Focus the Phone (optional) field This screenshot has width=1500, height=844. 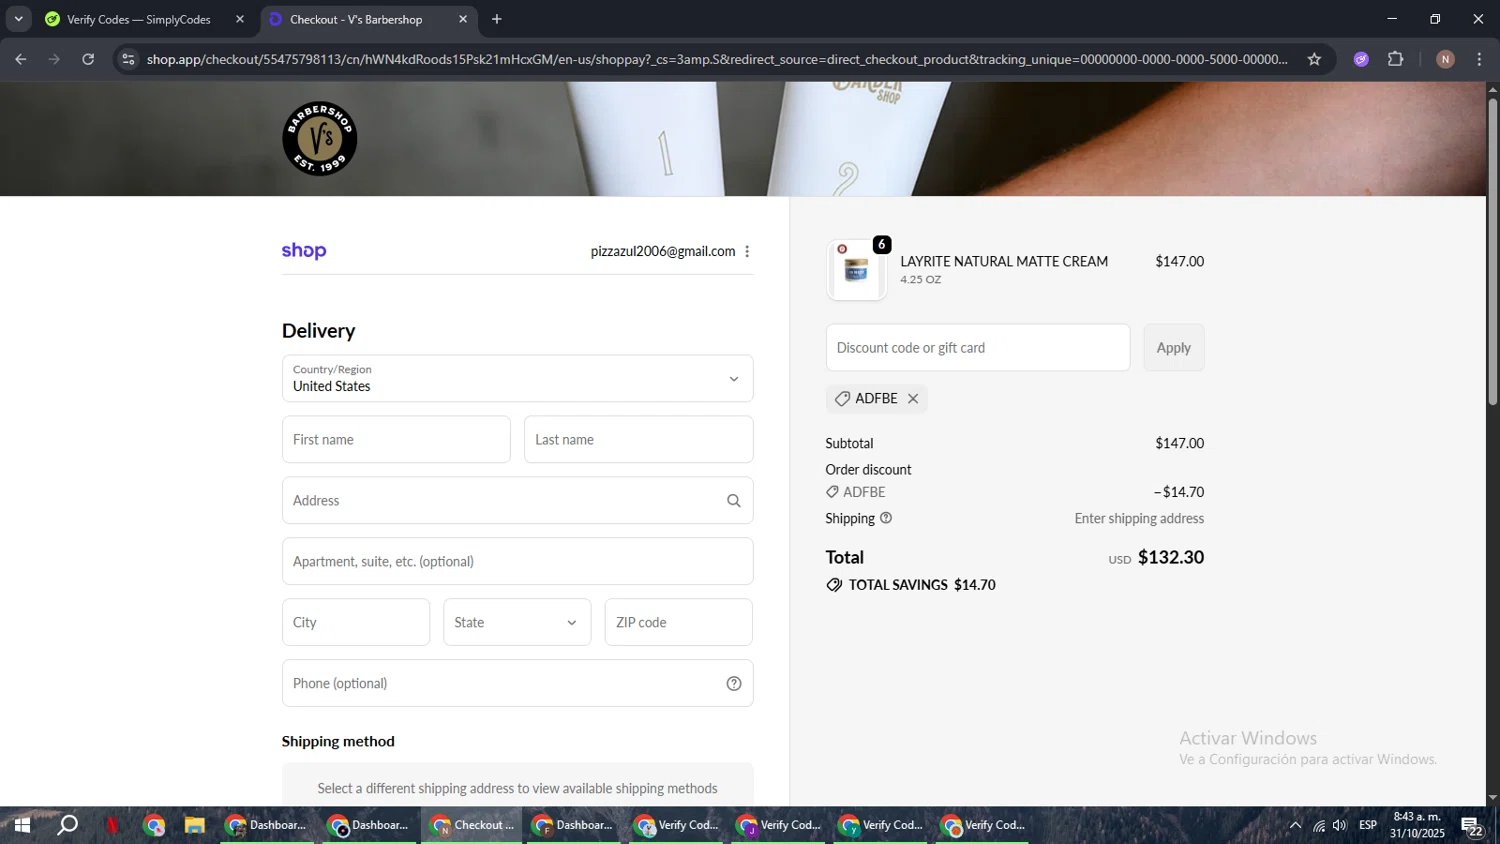[517, 684]
